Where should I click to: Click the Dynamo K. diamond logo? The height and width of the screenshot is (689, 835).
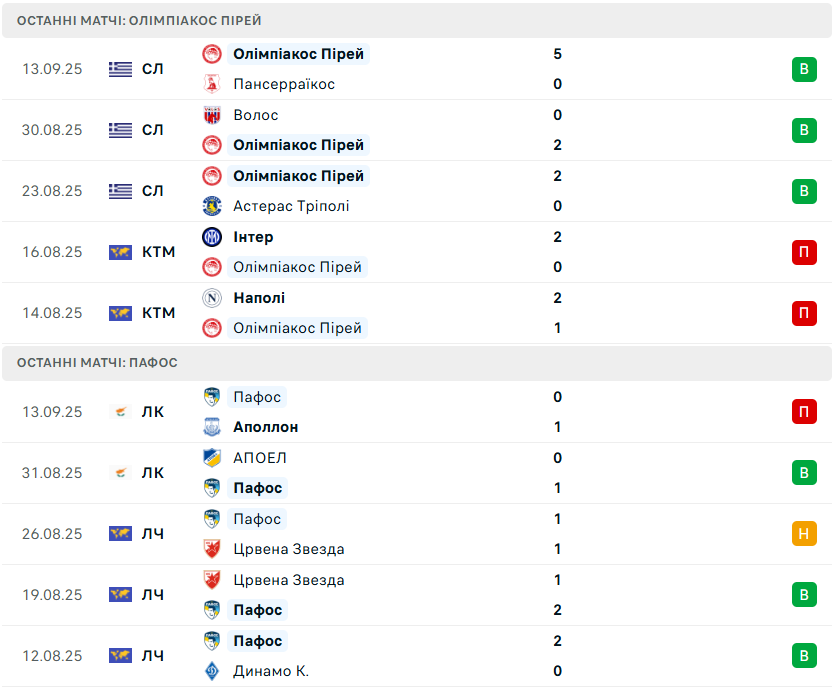(212, 671)
